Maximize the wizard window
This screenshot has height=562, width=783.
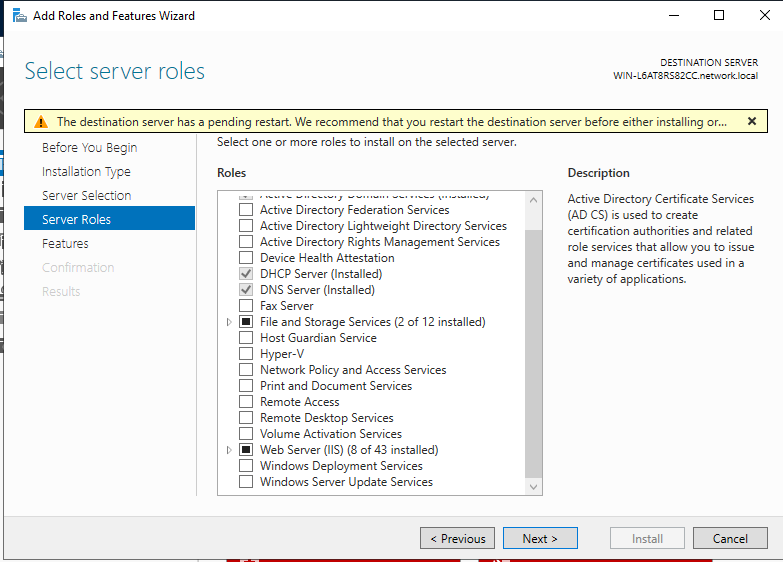coord(718,15)
